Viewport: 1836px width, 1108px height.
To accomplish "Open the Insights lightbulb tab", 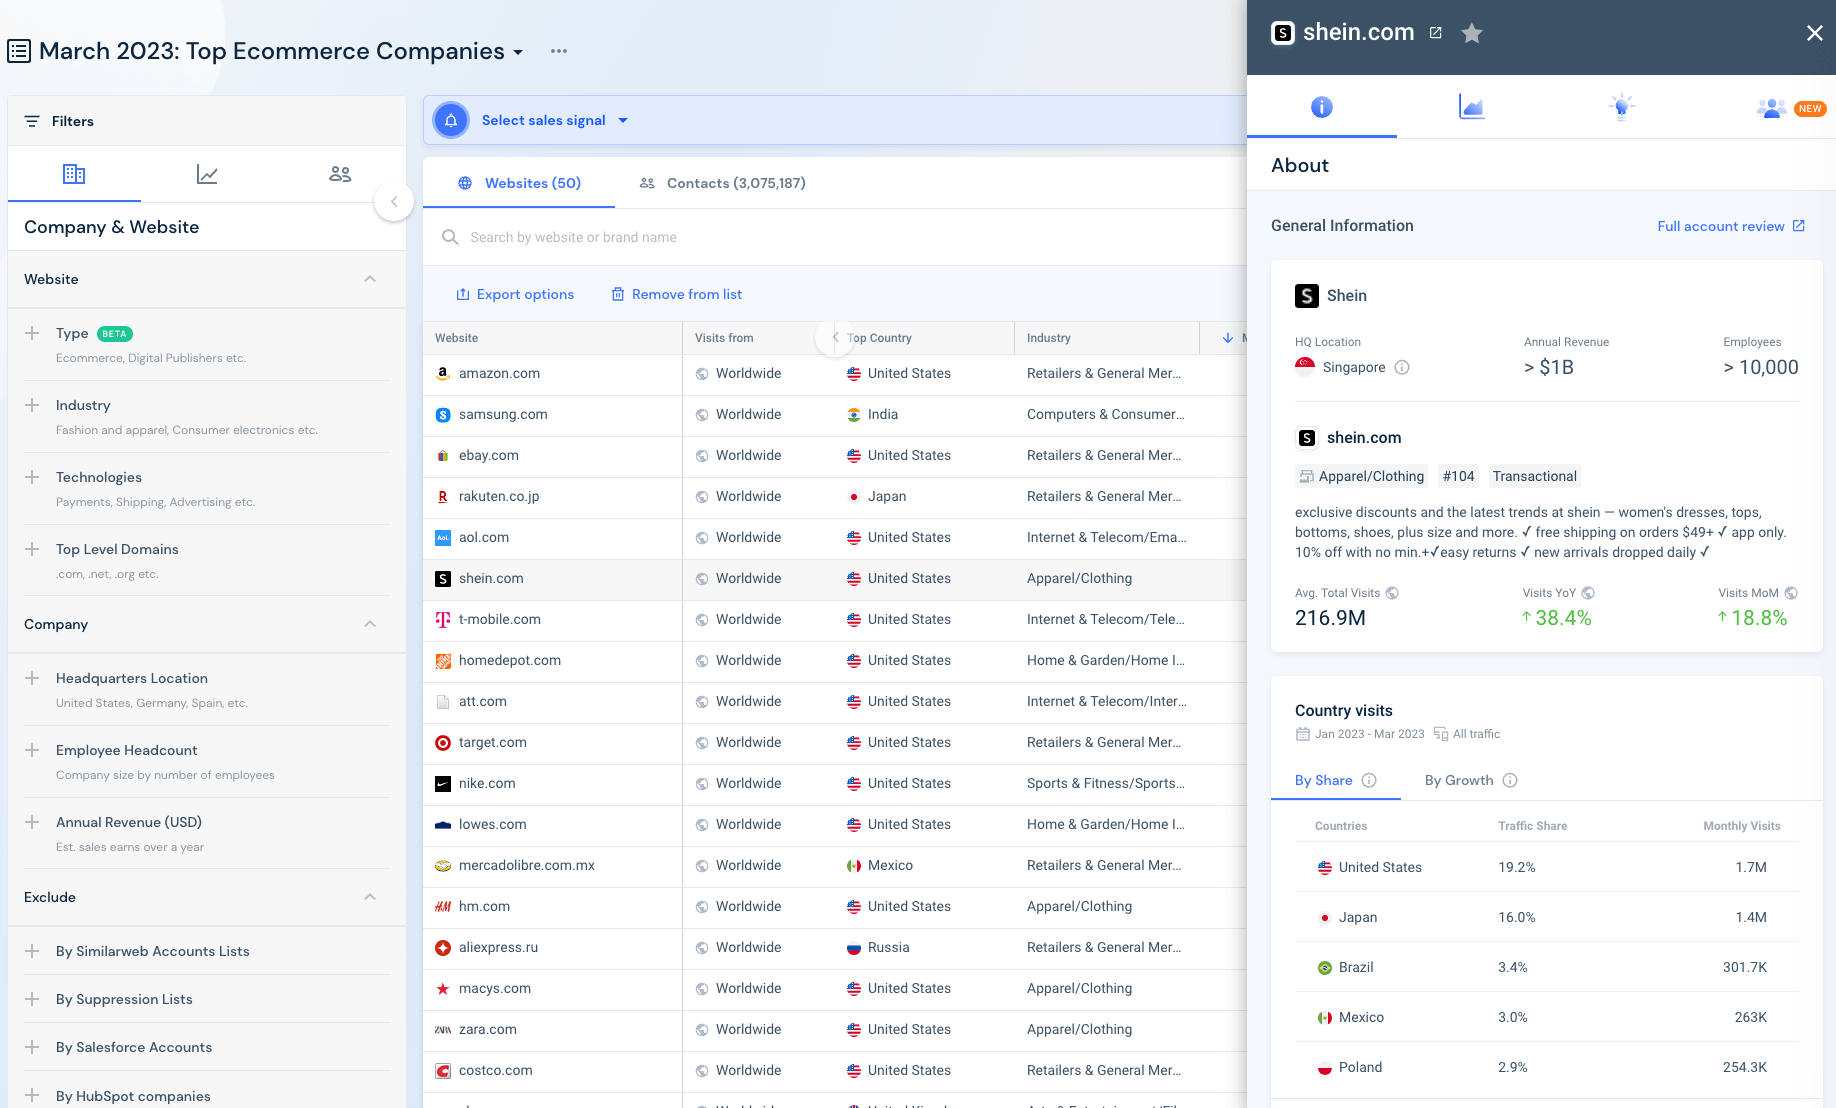I will tap(1621, 106).
